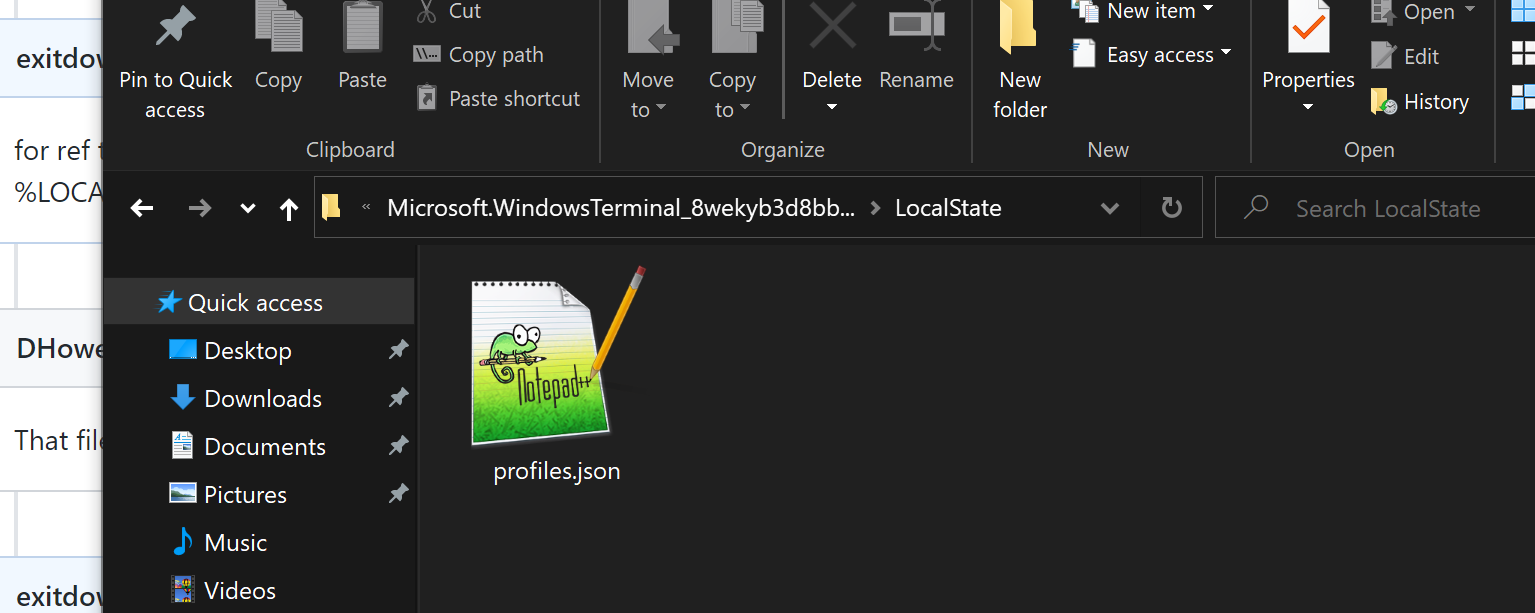Expand the Properties dropdown arrow

pos(1308,107)
